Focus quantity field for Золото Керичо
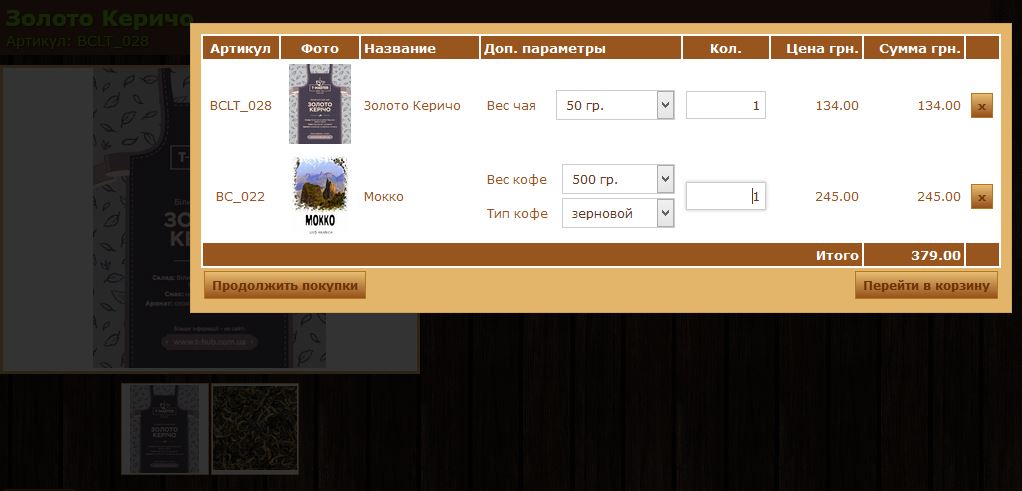 coord(725,105)
